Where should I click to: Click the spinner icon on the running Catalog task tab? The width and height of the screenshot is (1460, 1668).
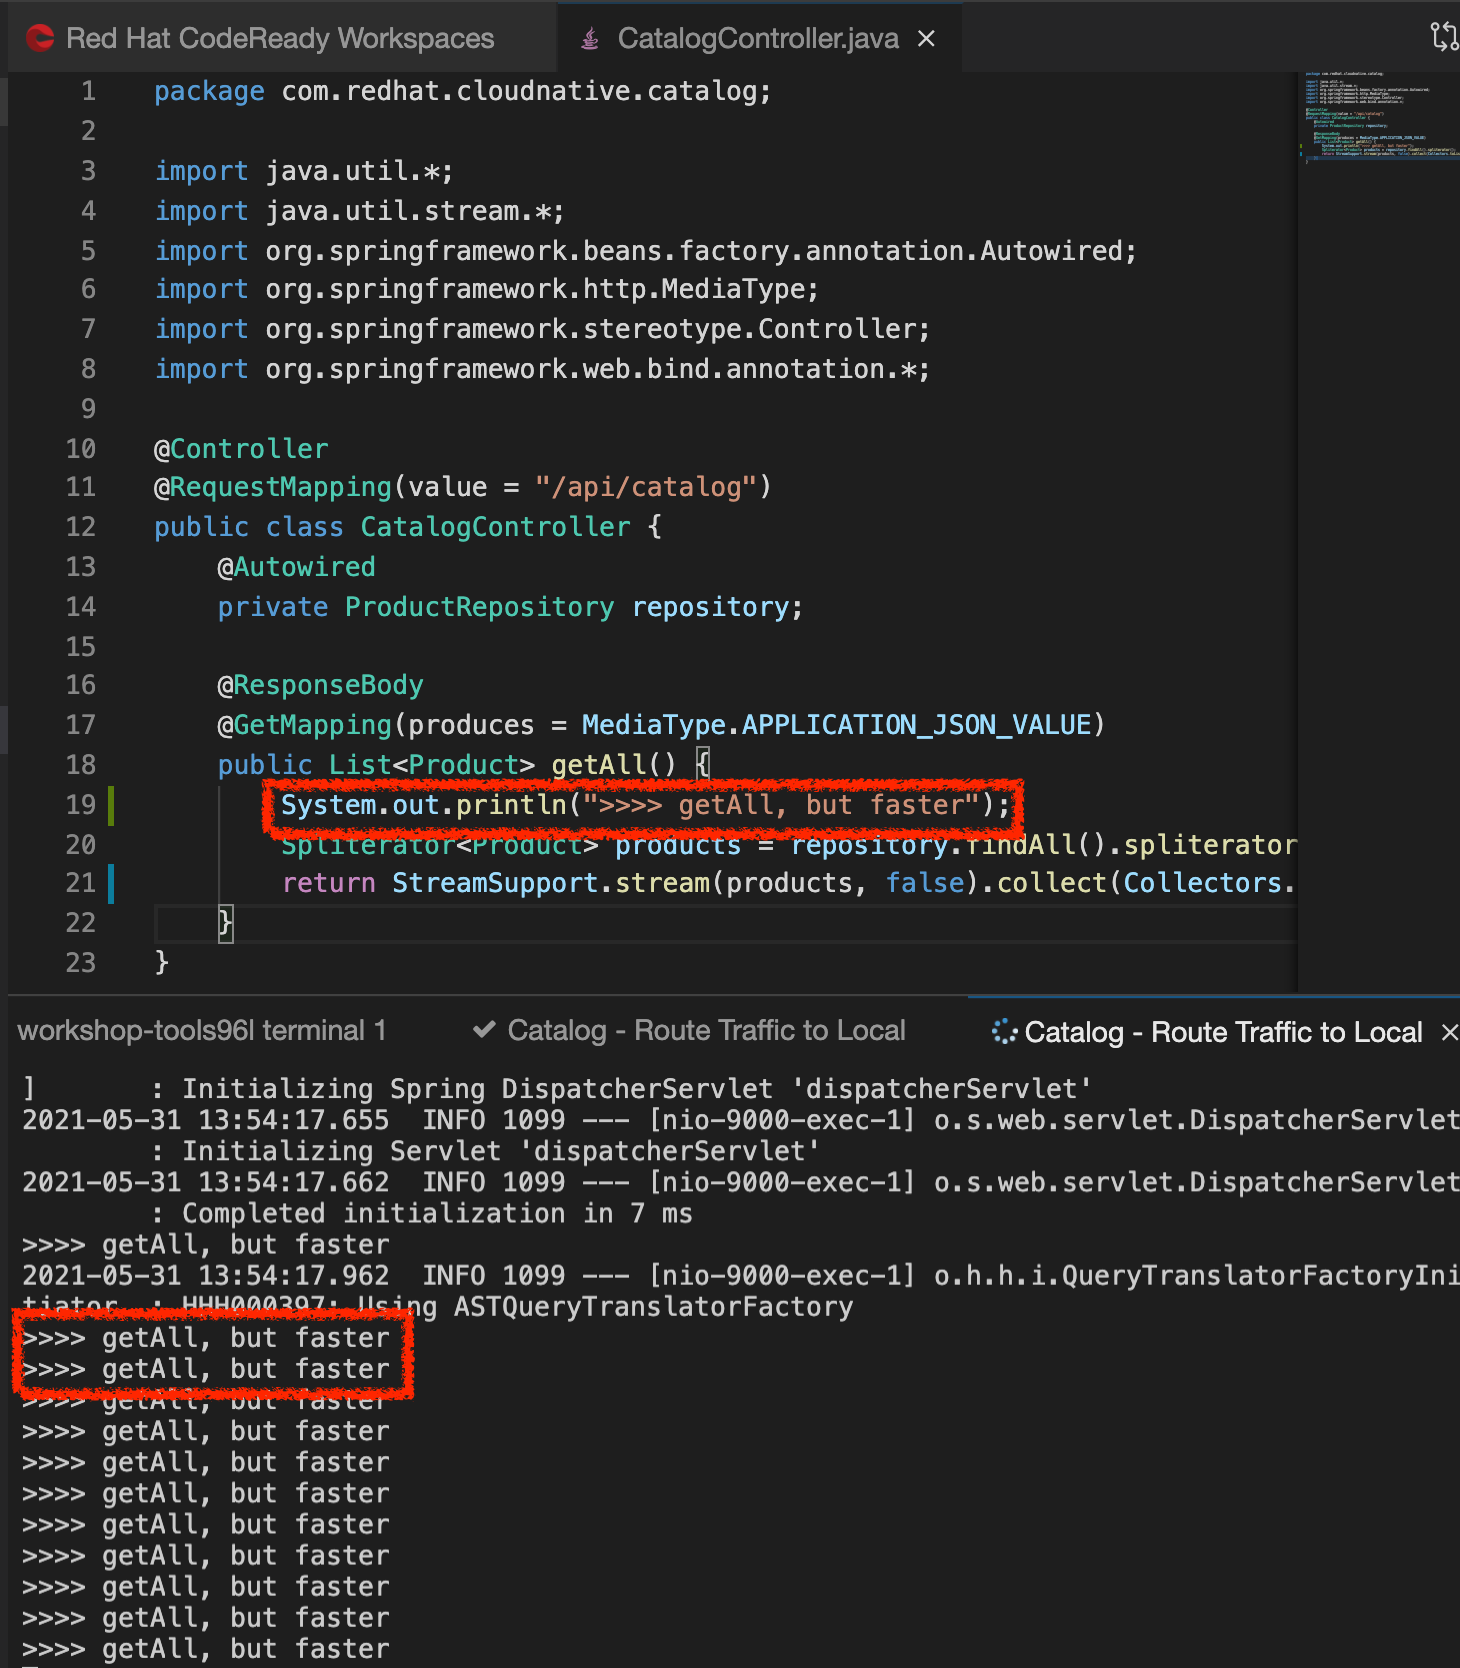[1004, 1031]
